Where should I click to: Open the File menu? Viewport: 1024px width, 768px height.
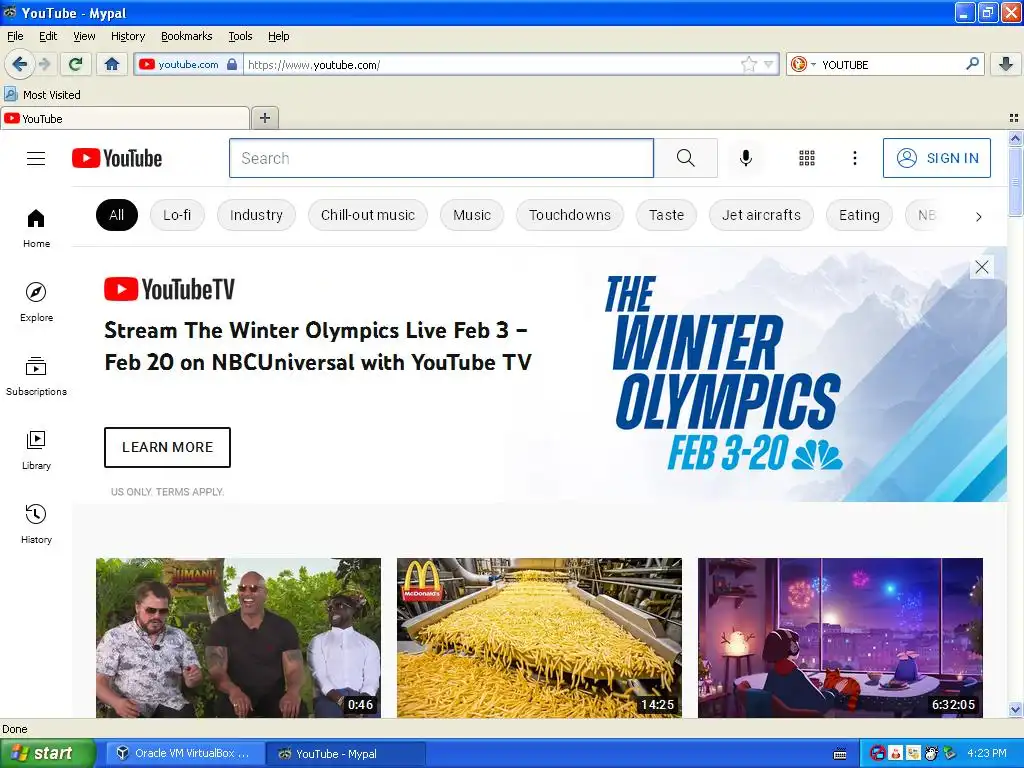[15, 36]
